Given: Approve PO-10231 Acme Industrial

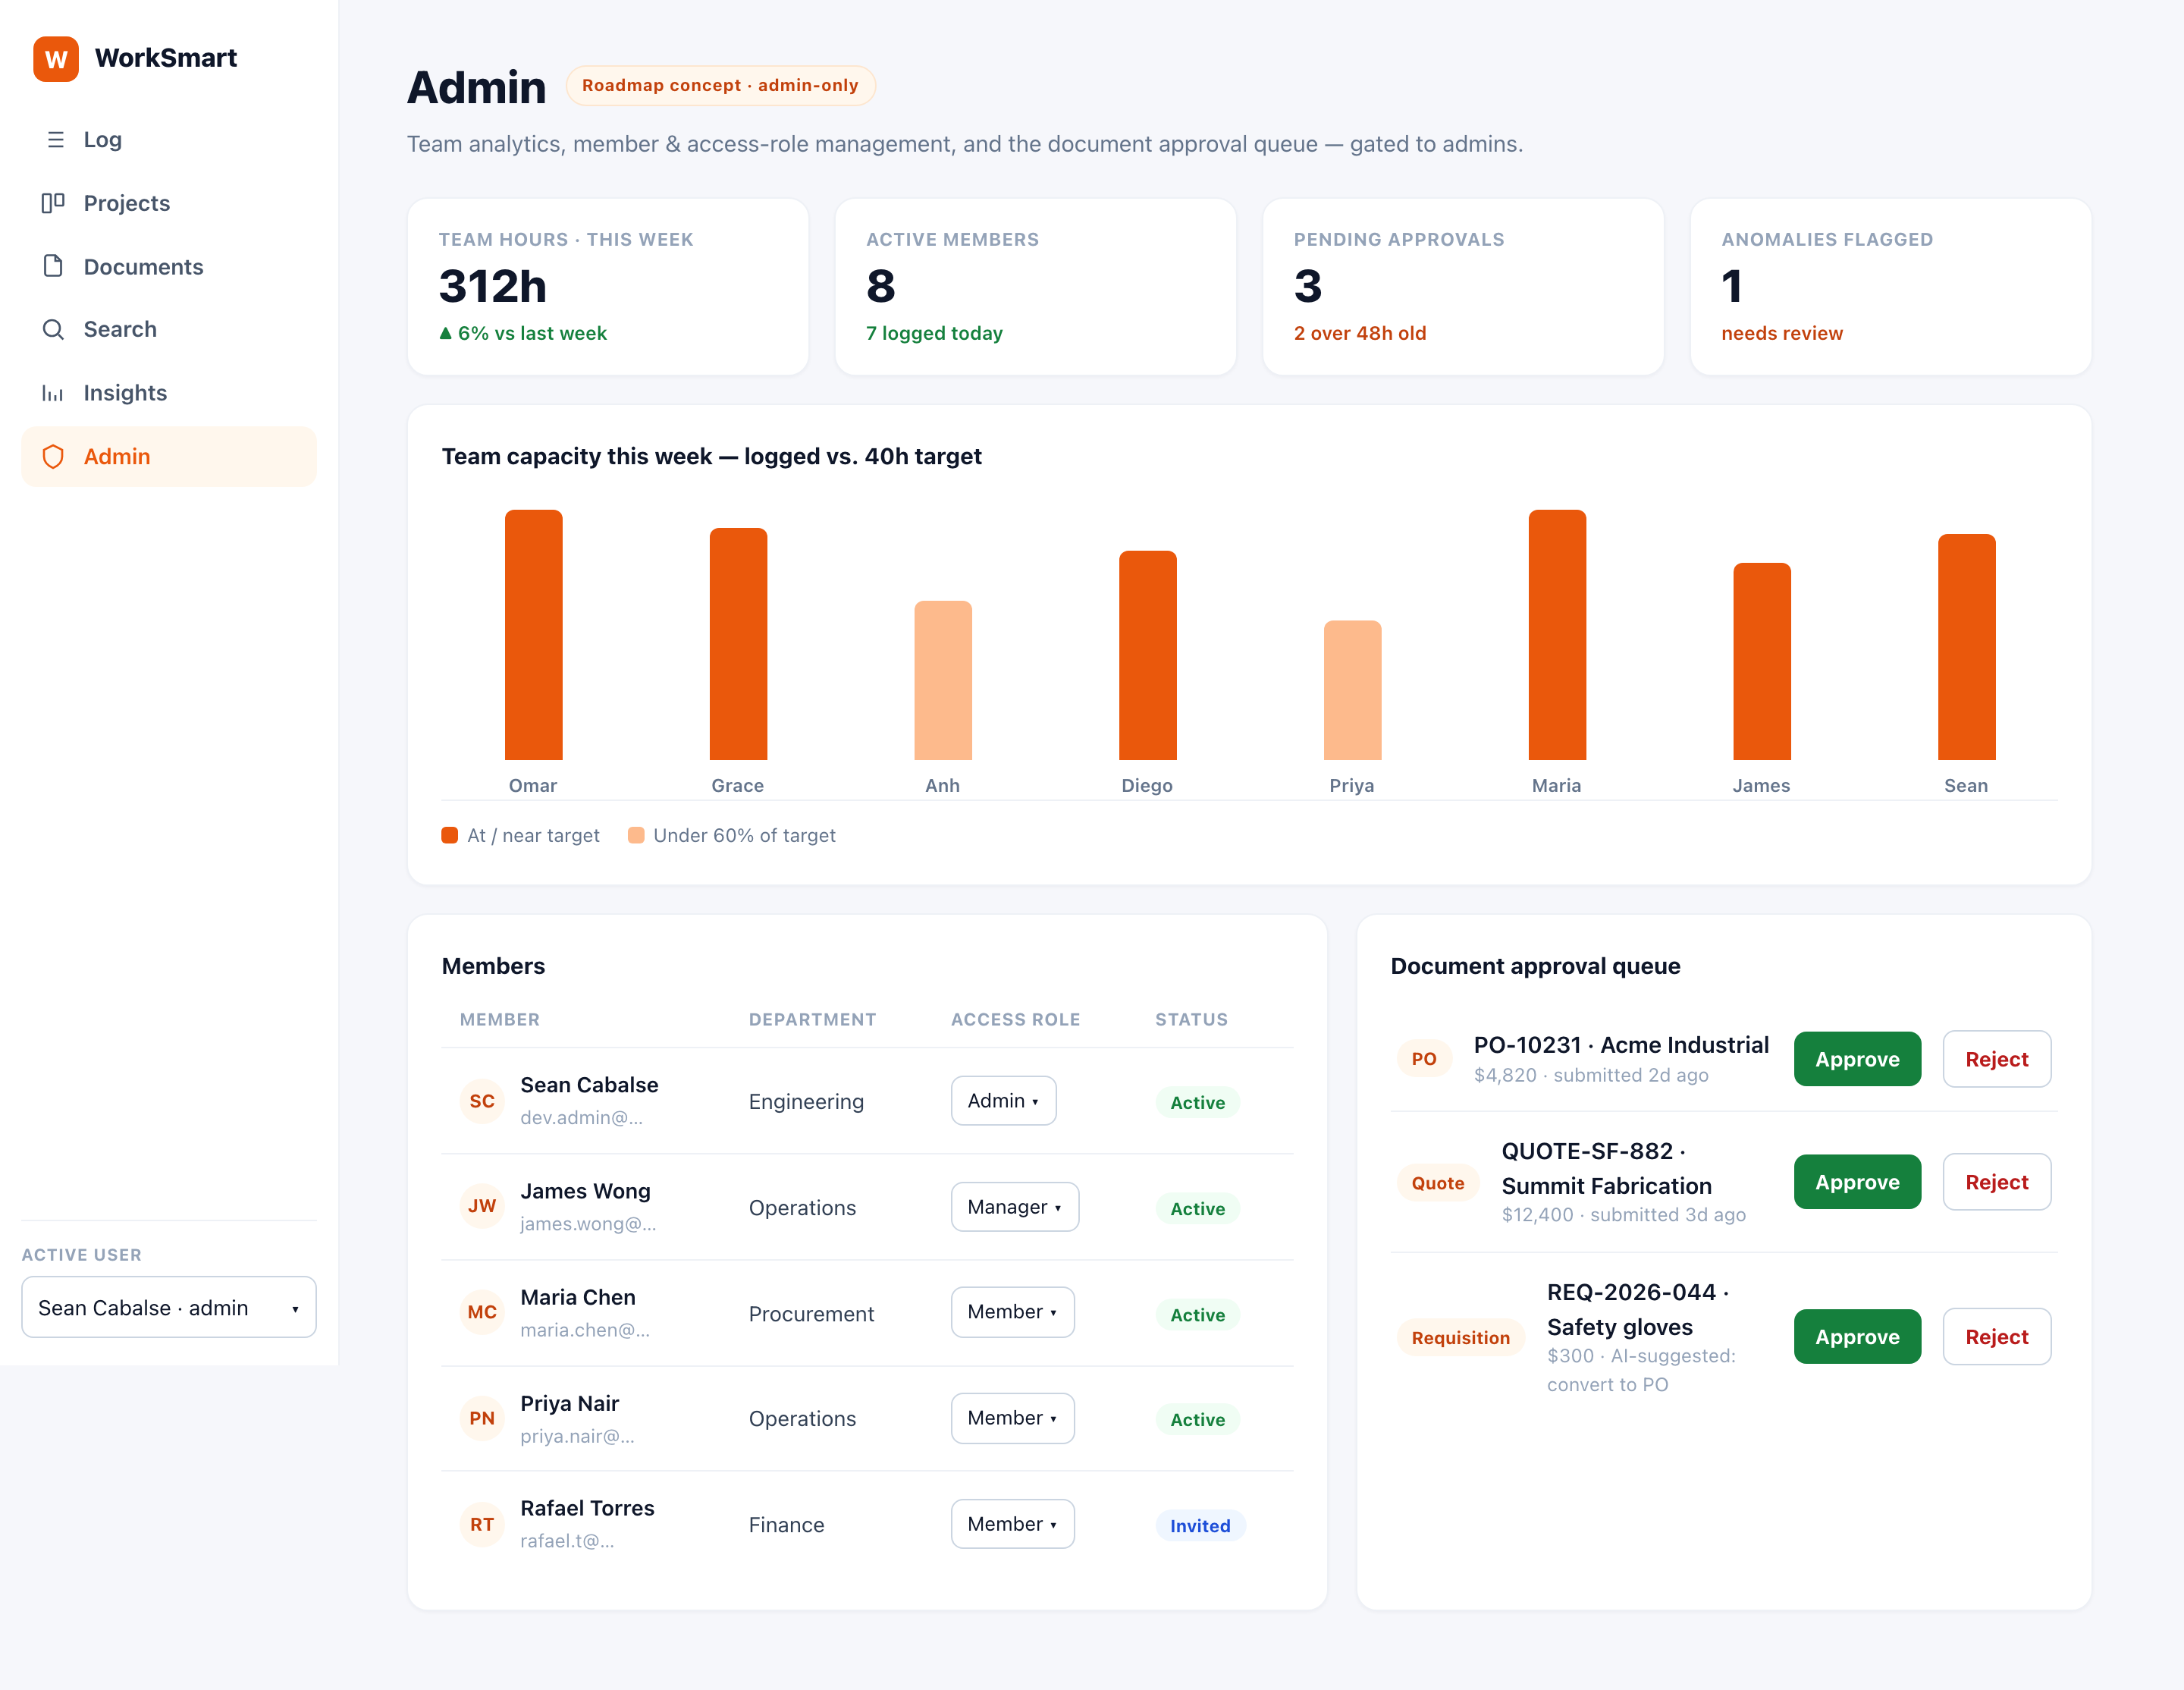Looking at the screenshot, I should 1857,1059.
